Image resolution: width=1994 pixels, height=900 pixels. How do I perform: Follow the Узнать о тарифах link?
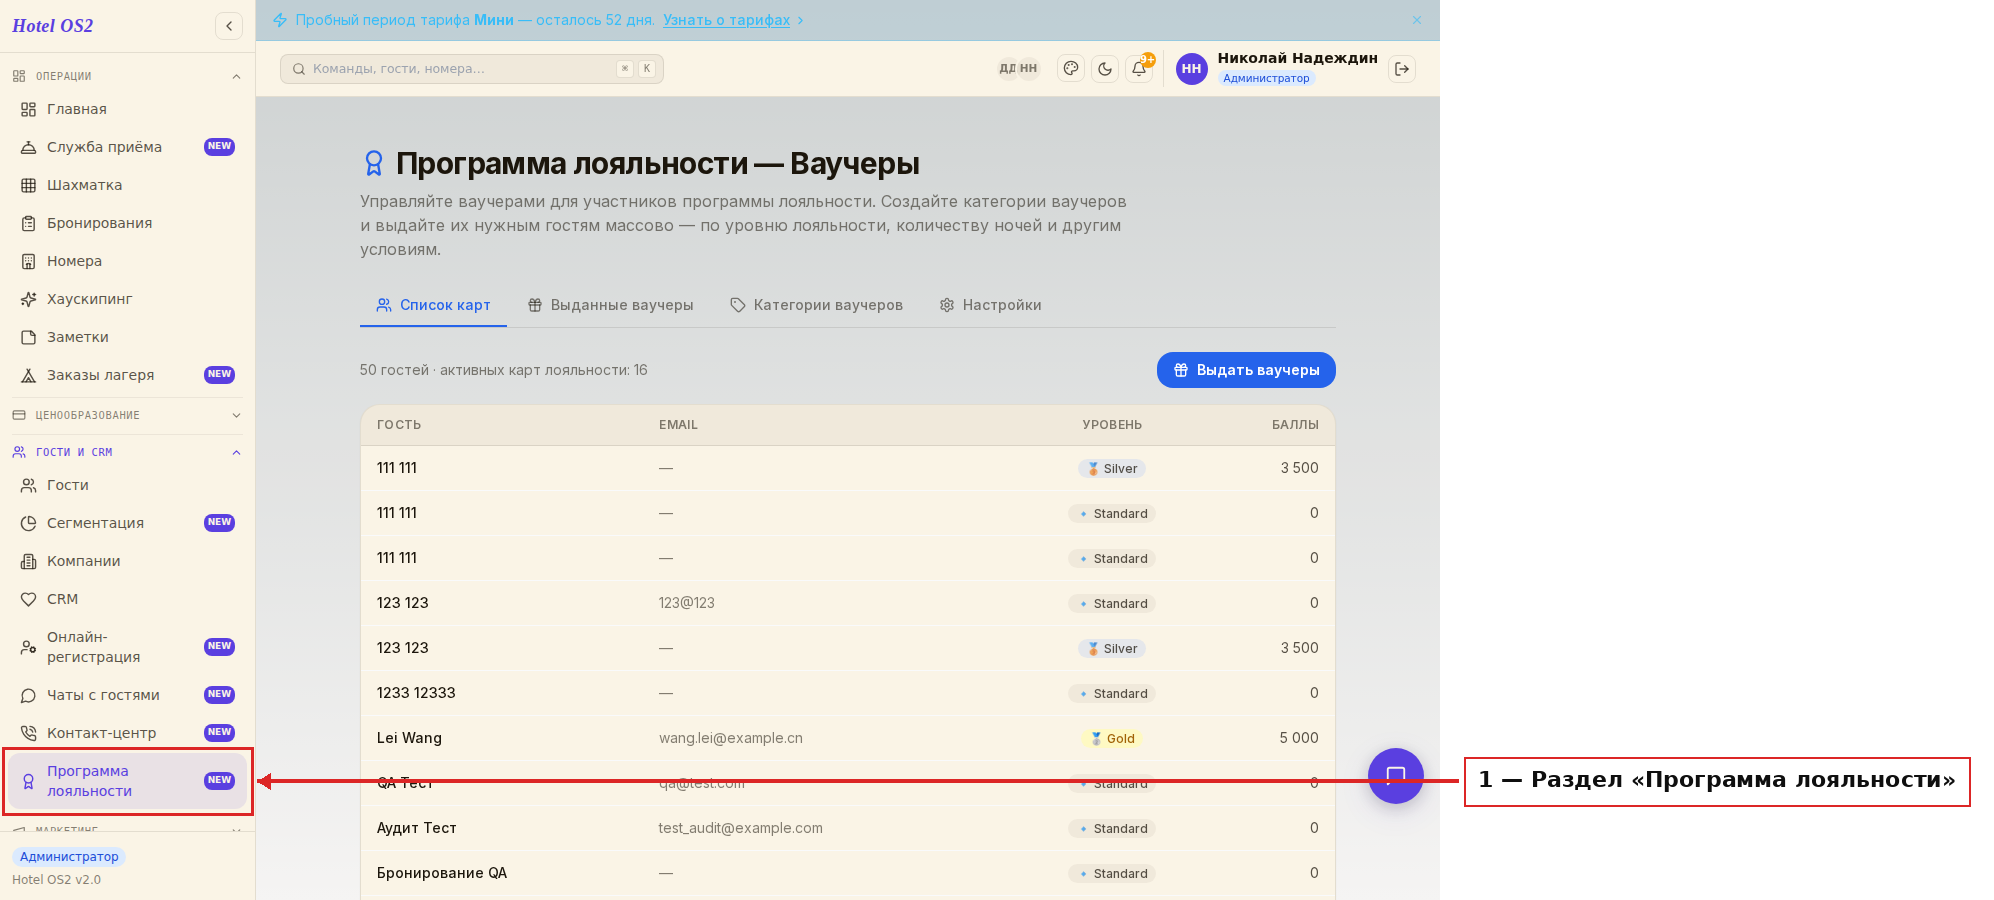[727, 20]
